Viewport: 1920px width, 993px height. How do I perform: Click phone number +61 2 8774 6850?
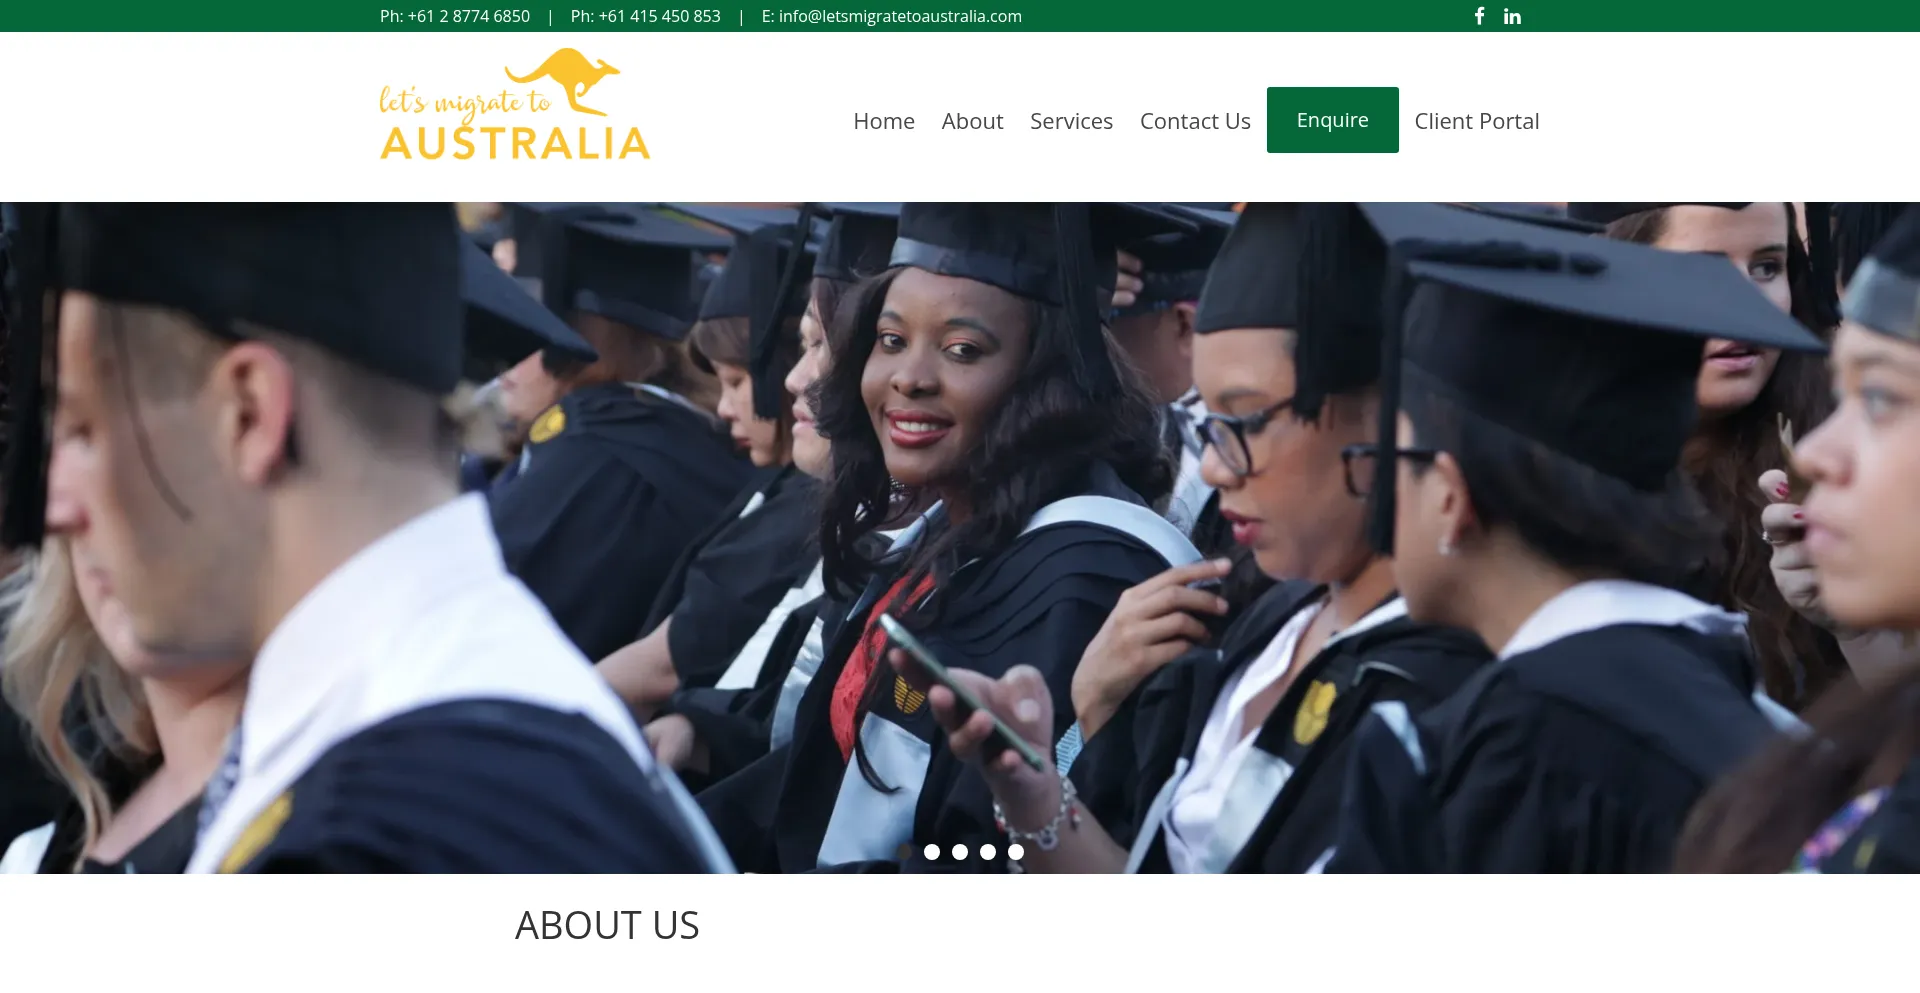[468, 16]
